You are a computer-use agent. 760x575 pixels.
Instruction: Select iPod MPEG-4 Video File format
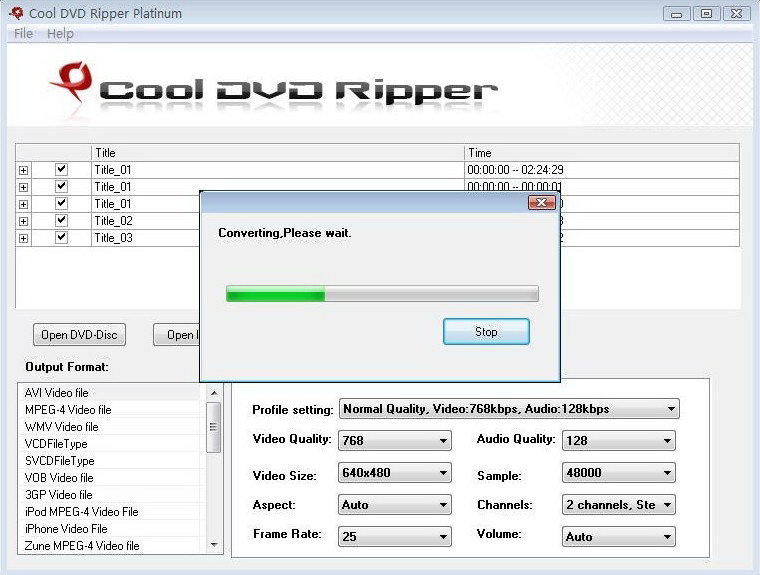[x=111, y=511]
